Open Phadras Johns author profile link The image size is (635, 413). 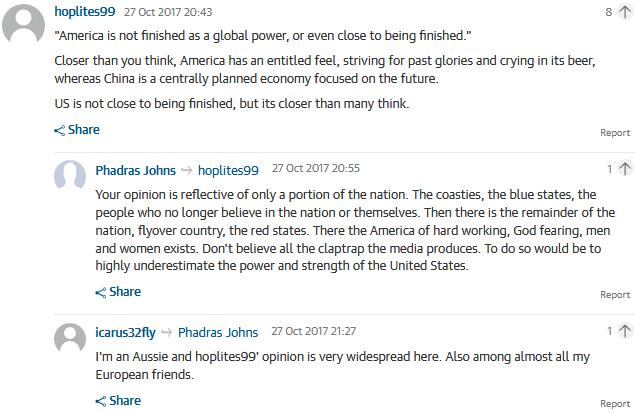tap(135, 170)
